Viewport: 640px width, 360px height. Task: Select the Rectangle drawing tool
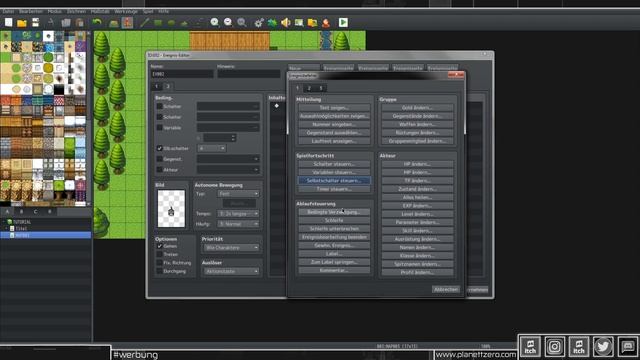[x=158, y=22]
